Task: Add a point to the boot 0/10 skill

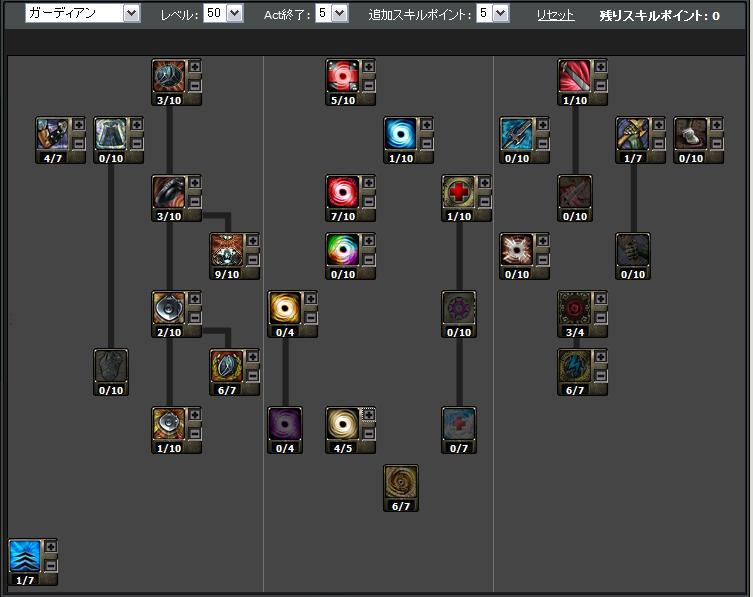Action: click(717, 125)
